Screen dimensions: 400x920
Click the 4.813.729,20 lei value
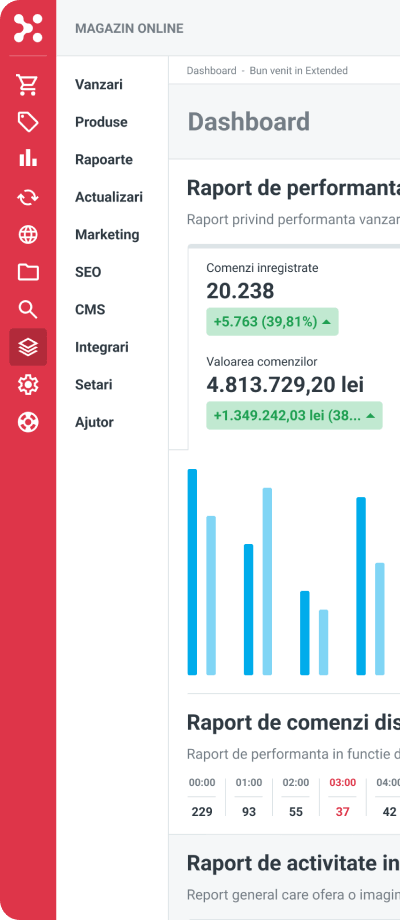click(x=285, y=385)
